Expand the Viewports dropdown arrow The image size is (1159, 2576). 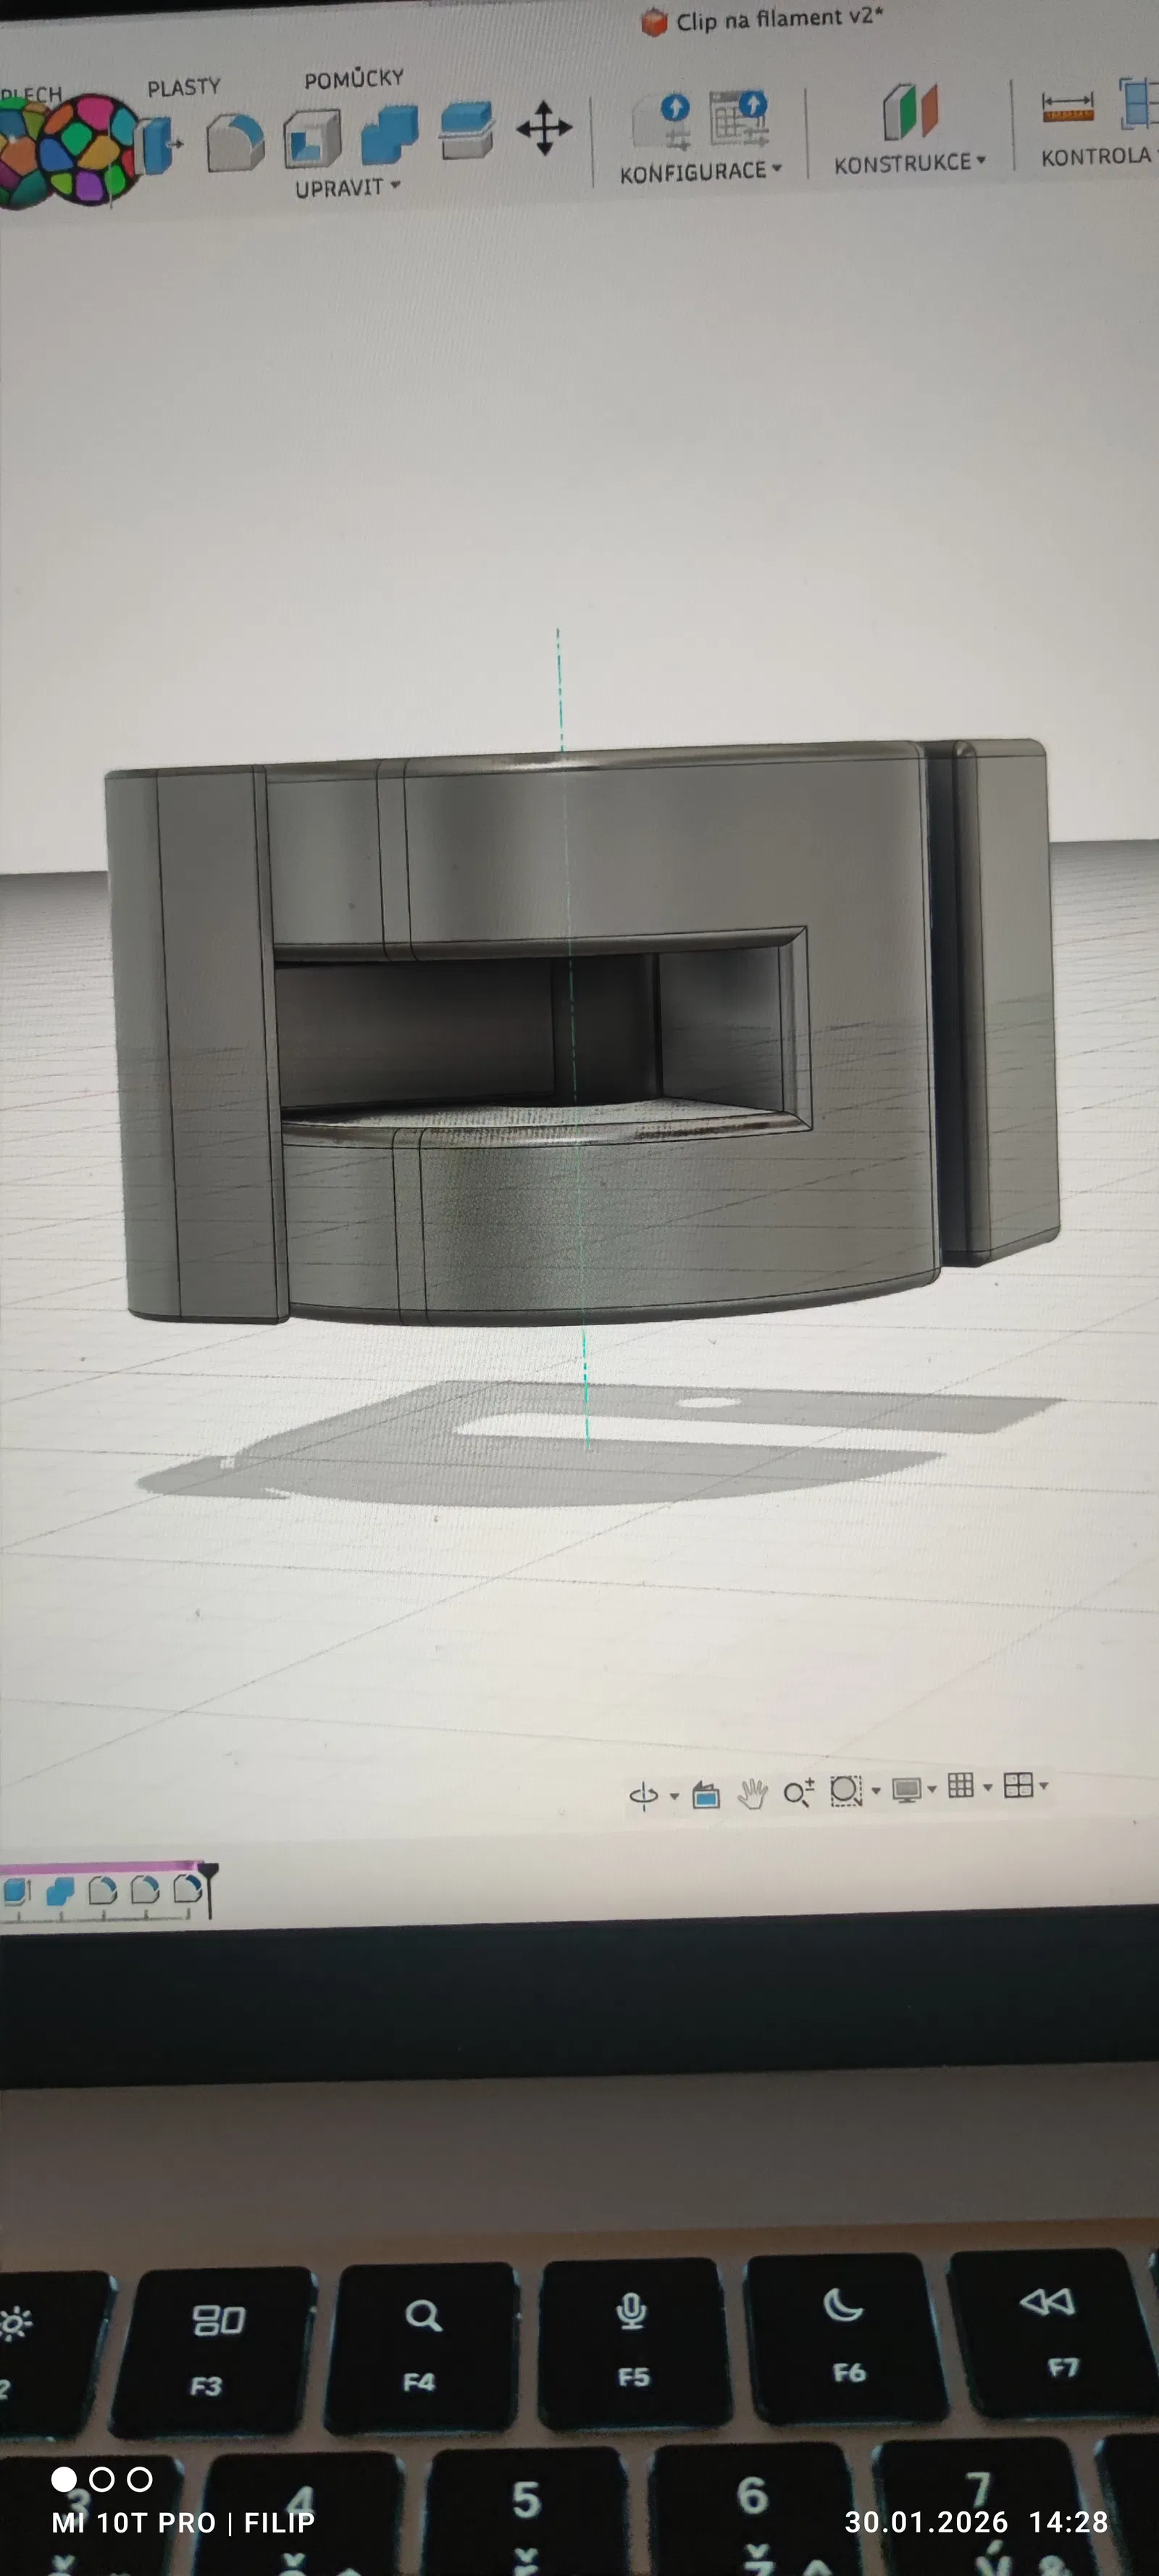1044,1786
